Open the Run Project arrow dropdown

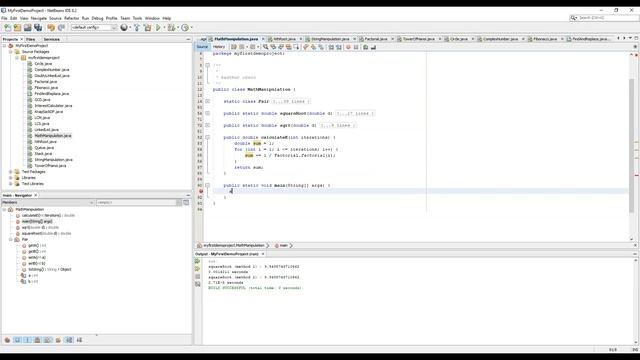pos(164,27)
